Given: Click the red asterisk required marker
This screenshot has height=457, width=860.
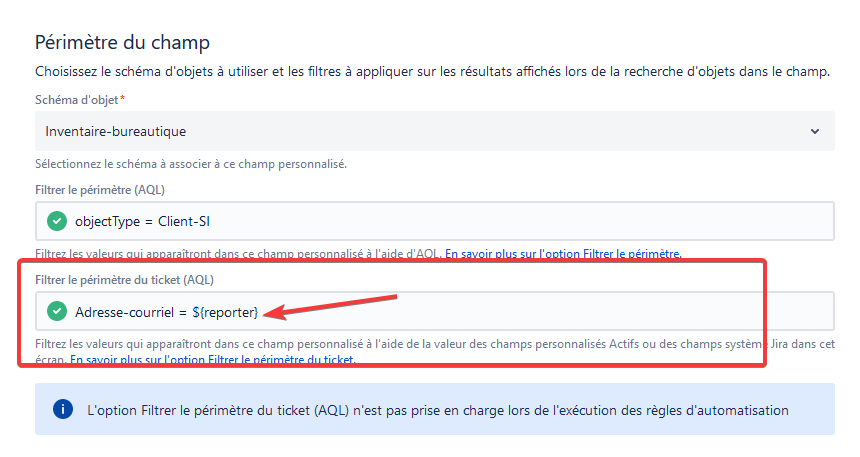Looking at the screenshot, I should [122, 99].
